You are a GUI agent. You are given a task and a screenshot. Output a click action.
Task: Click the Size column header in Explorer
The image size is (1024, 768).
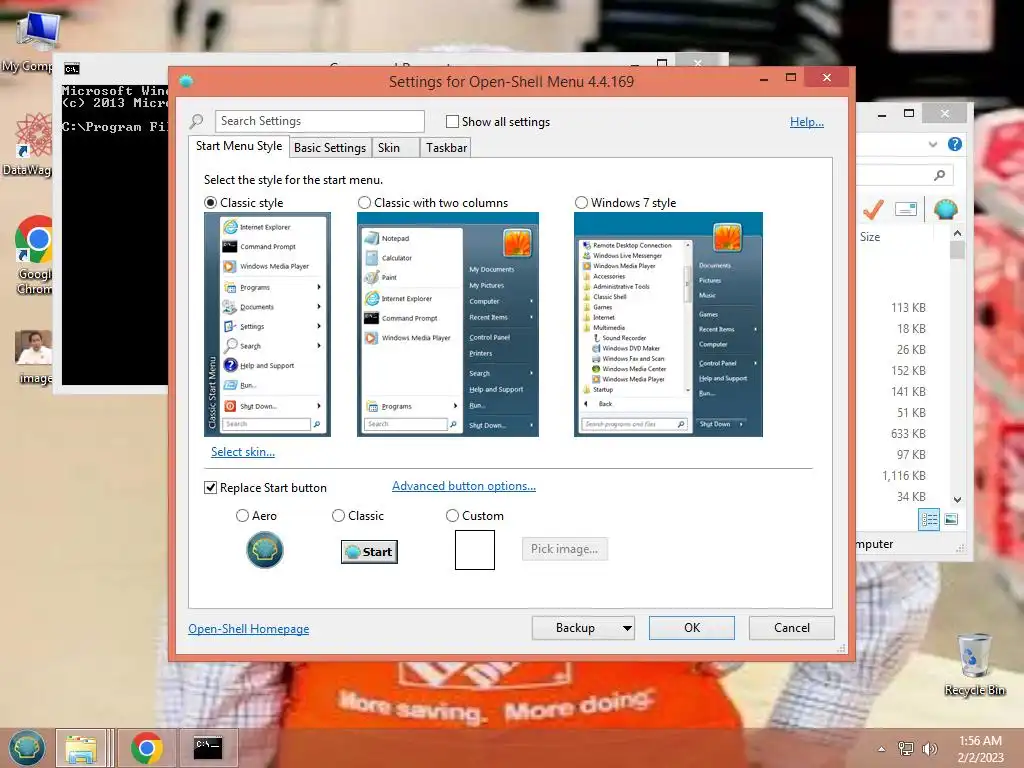[870, 237]
